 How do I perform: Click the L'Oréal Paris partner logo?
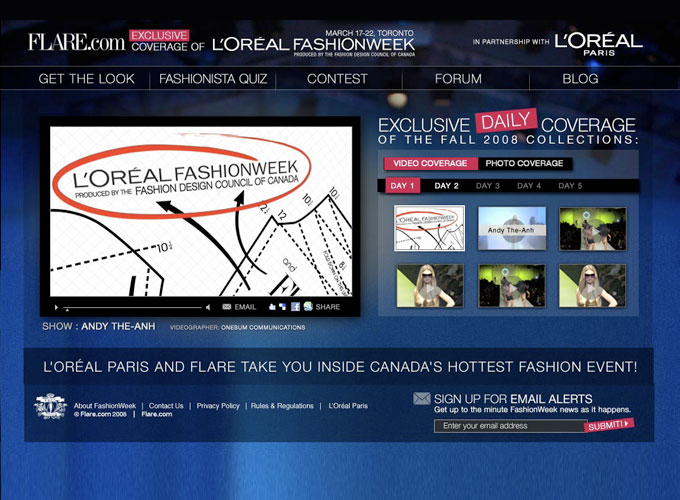(x=598, y=42)
